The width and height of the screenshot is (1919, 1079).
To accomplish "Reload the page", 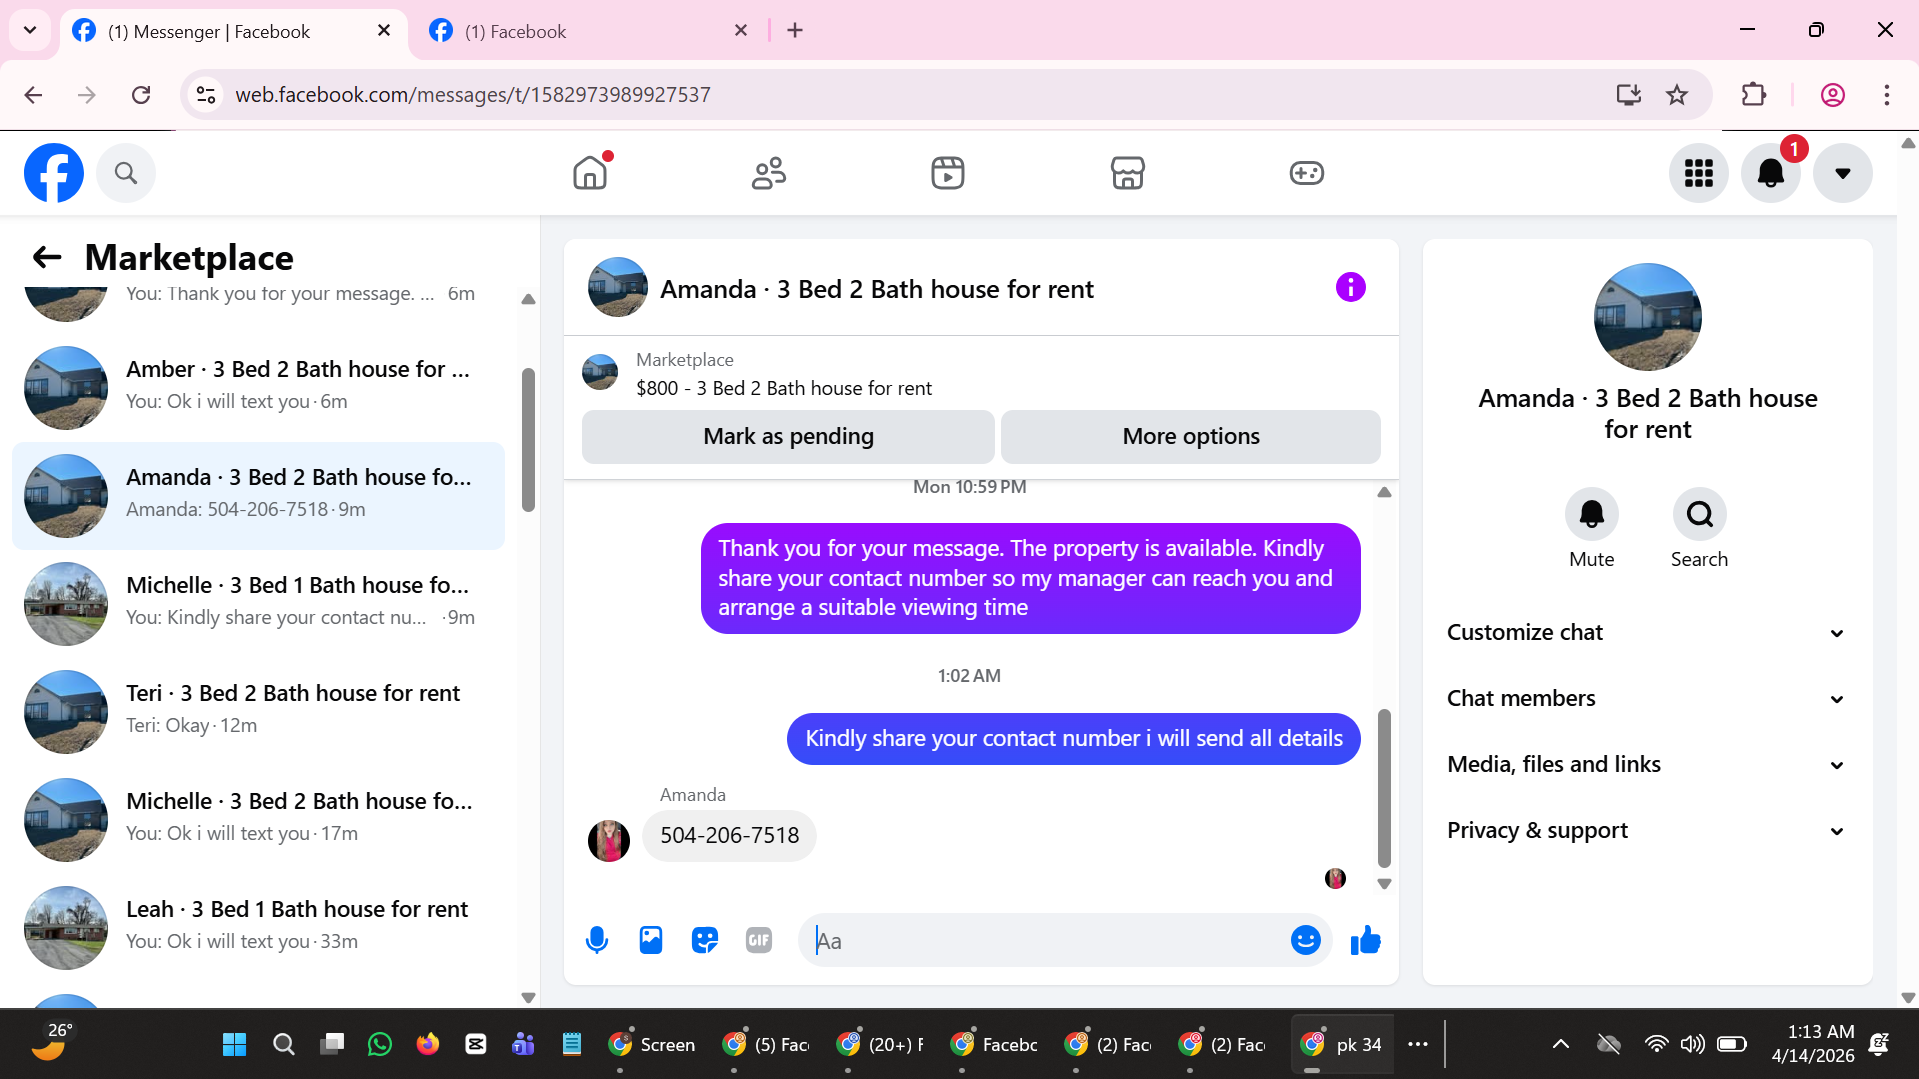I will click(x=141, y=95).
